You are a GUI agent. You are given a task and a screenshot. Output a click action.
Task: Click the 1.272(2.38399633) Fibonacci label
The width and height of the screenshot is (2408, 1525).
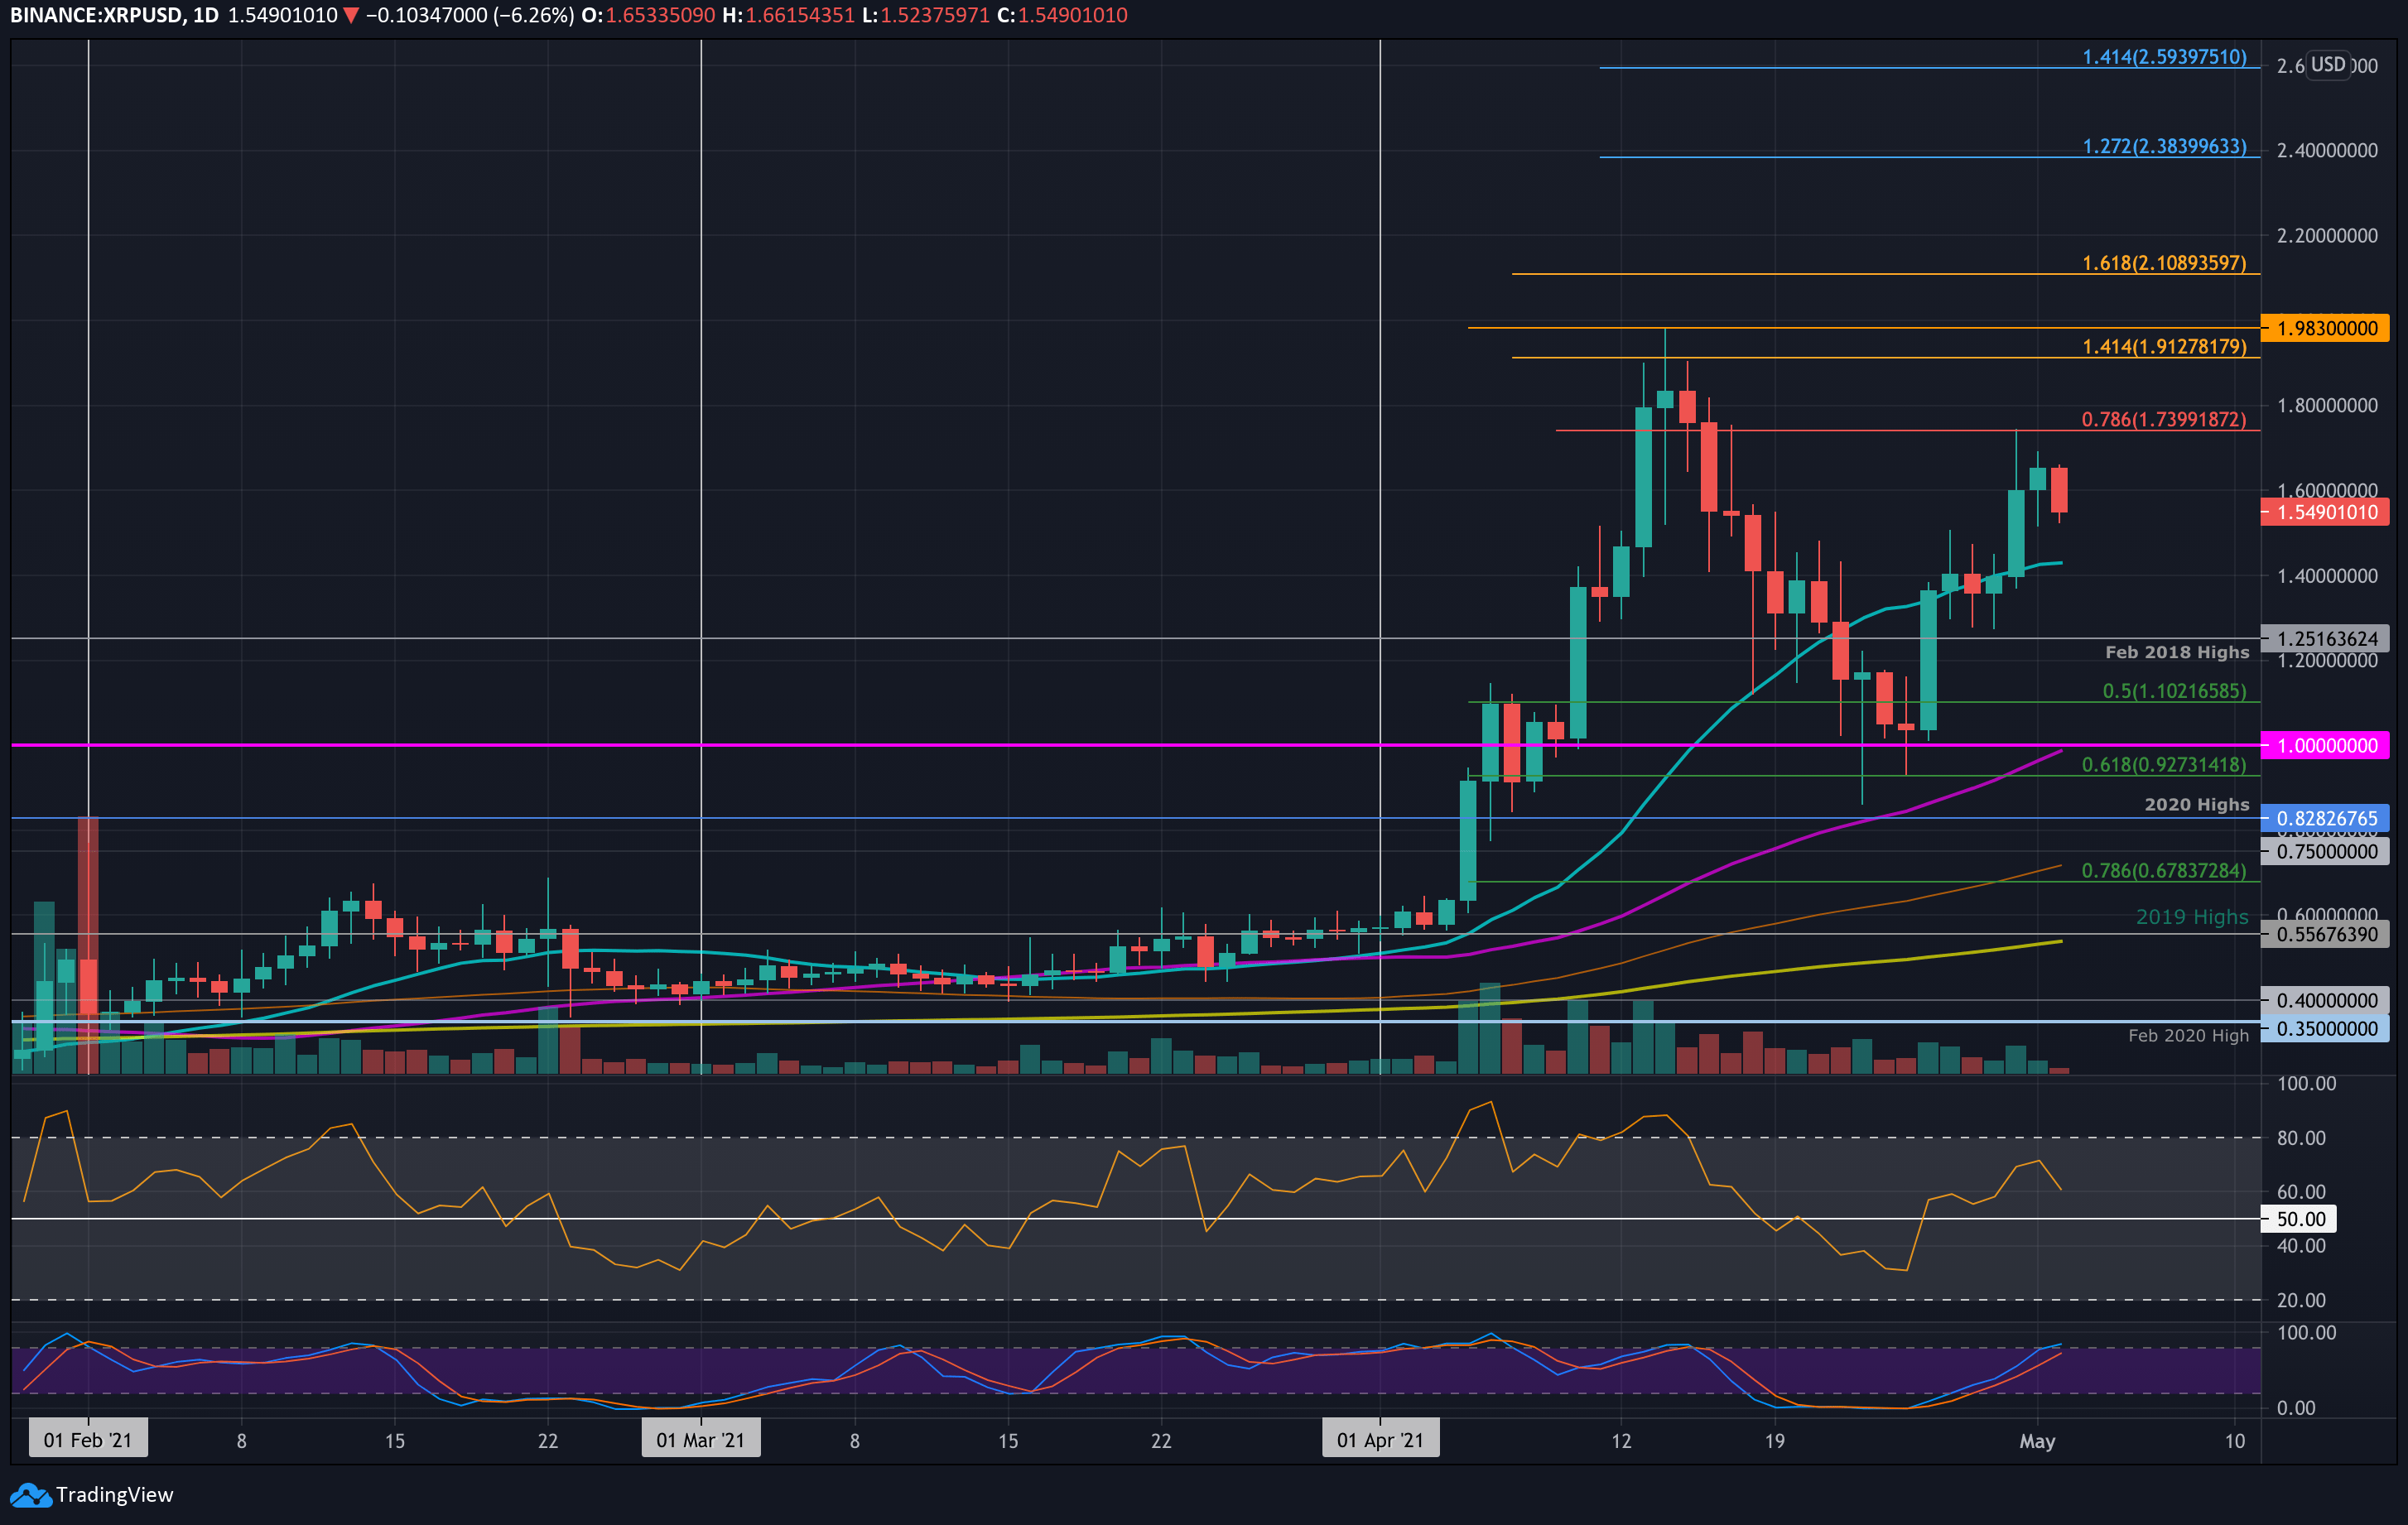click(x=2164, y=146)
